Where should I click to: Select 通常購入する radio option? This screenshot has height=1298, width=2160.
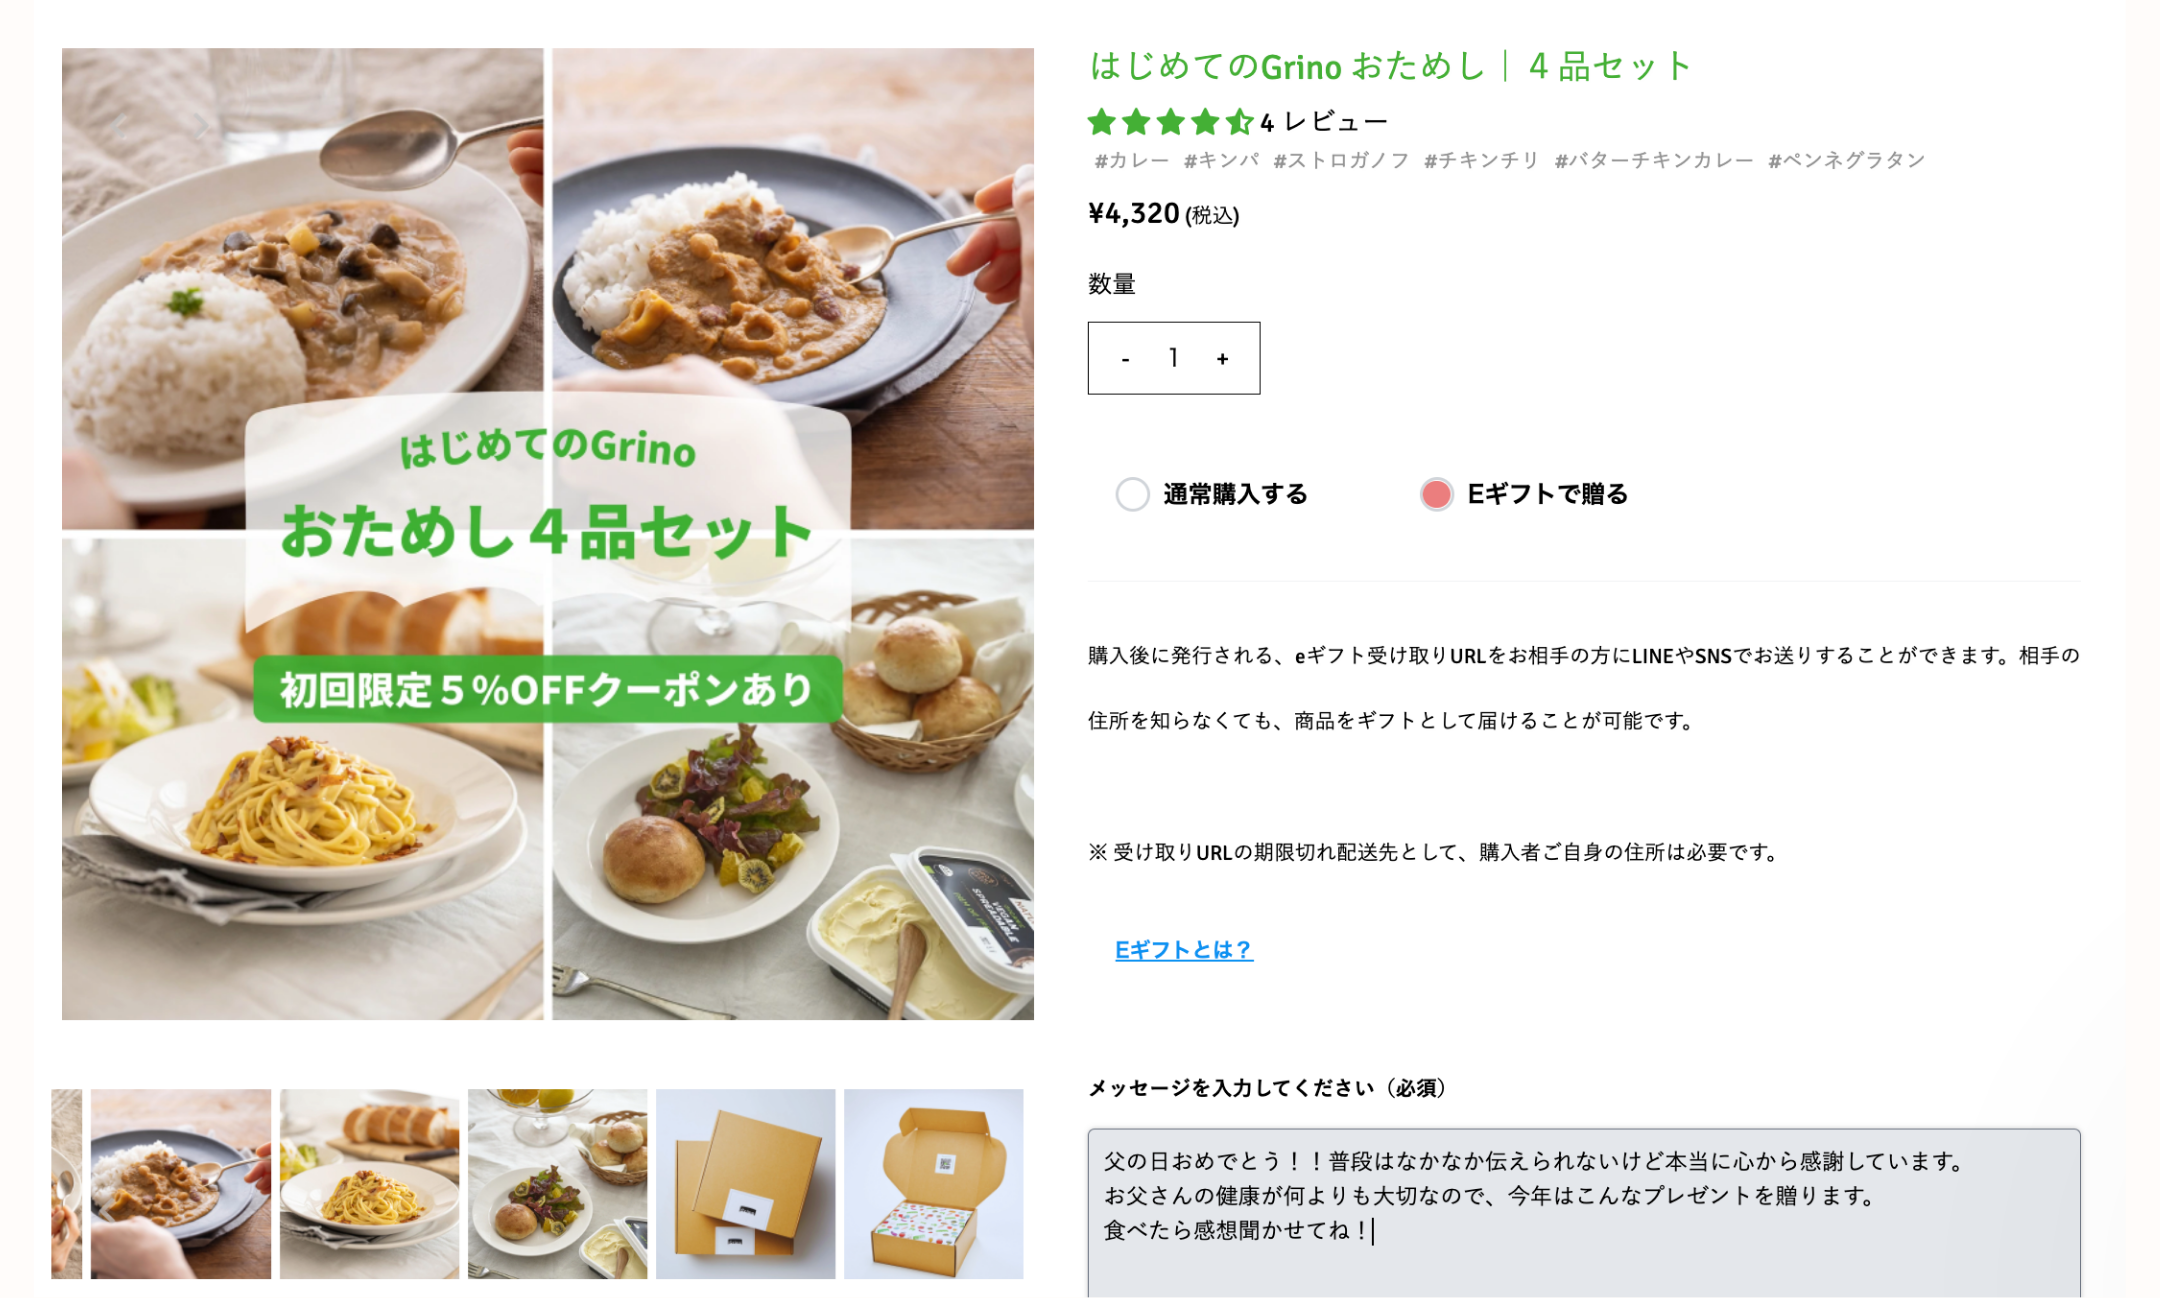1132,494
